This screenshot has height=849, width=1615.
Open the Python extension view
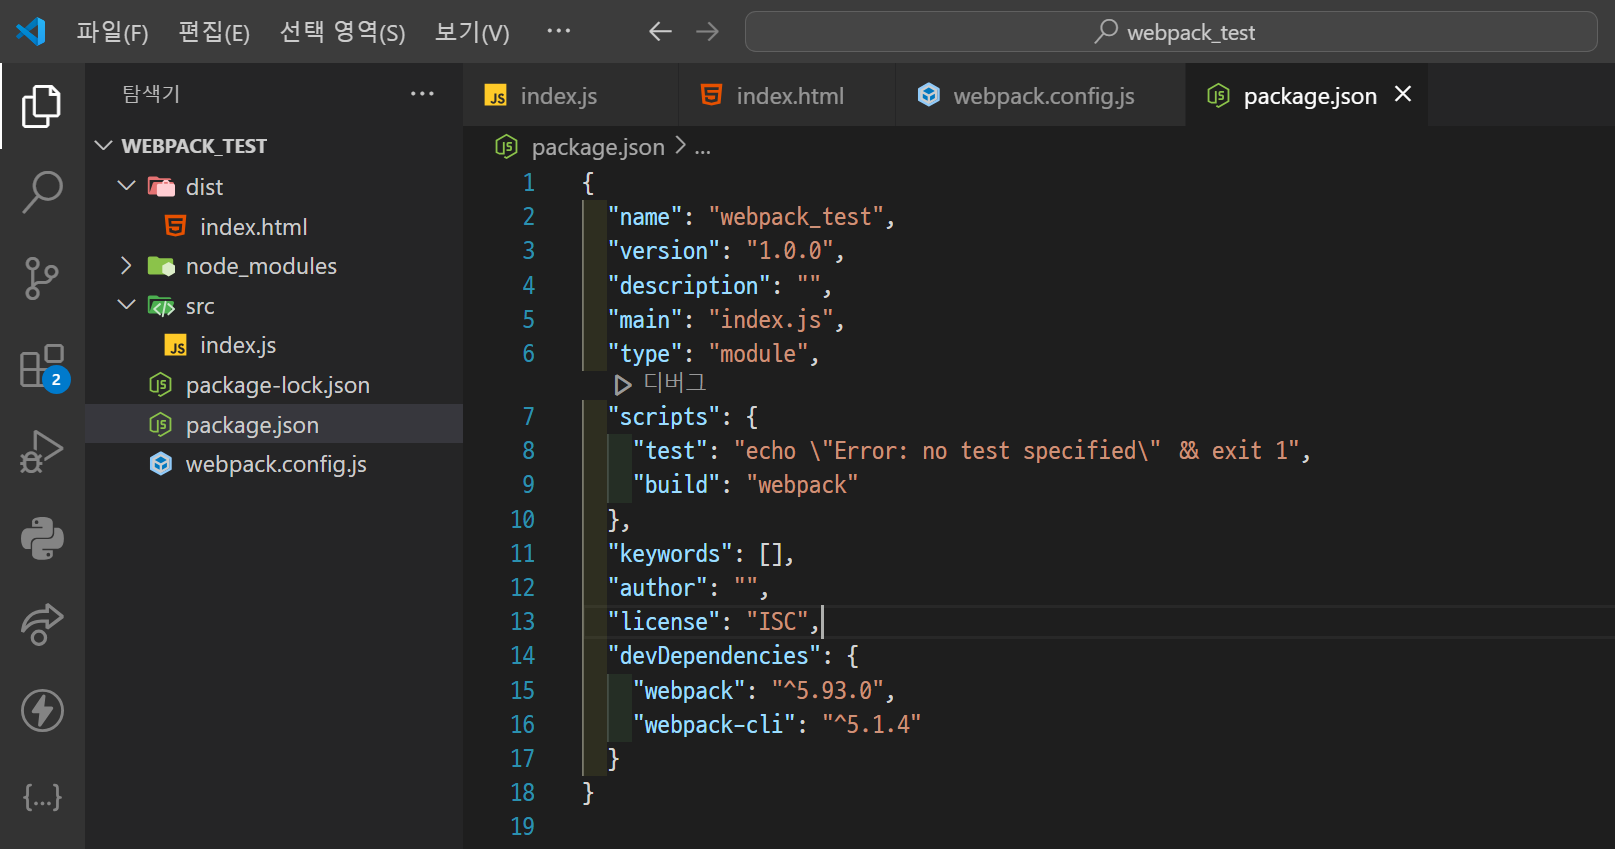(x=41, y=538)
